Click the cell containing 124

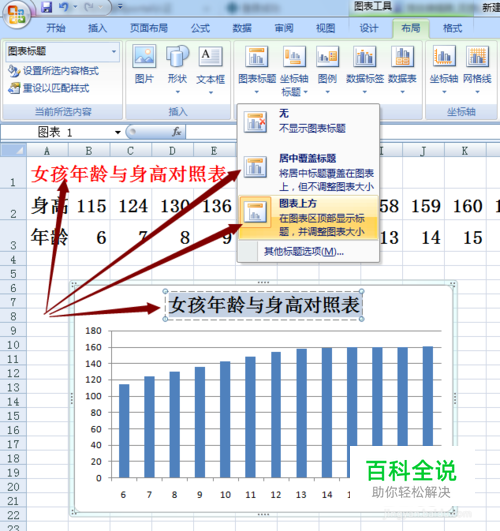coord(131,205)
